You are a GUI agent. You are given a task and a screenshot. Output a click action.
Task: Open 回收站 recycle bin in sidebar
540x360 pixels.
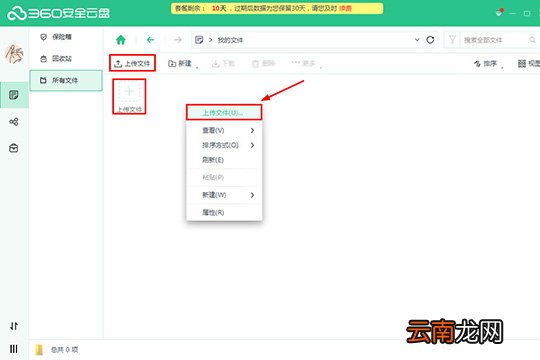56,59
